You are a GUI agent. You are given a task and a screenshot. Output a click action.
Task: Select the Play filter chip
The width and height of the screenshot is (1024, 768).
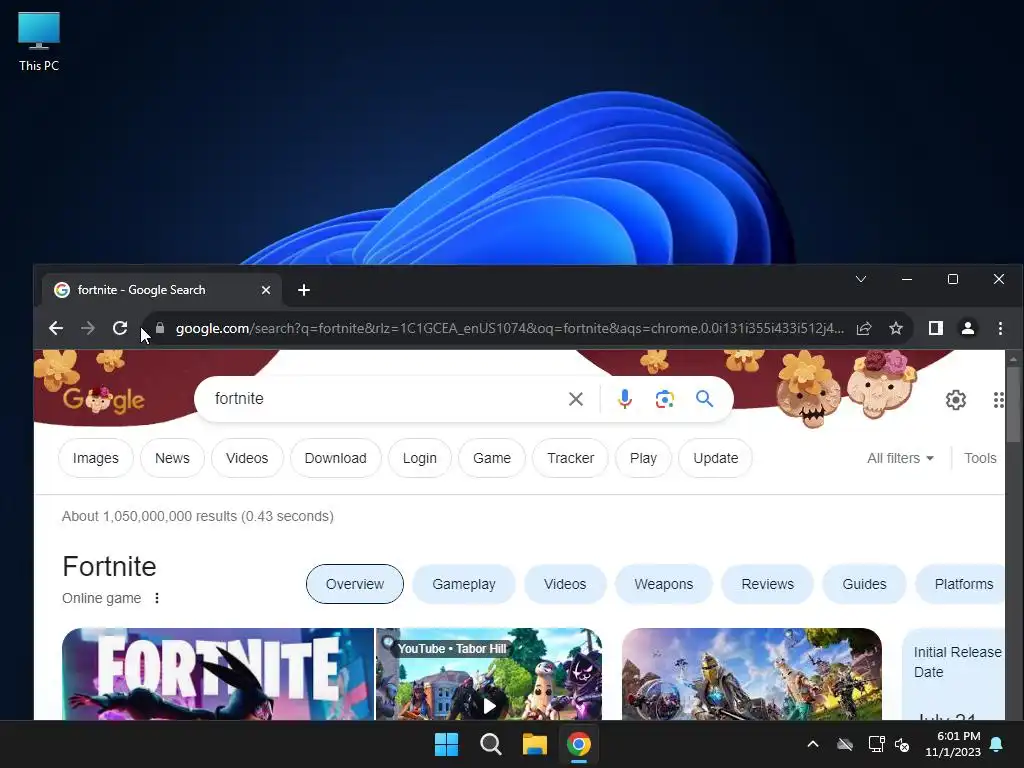point(643,458)
